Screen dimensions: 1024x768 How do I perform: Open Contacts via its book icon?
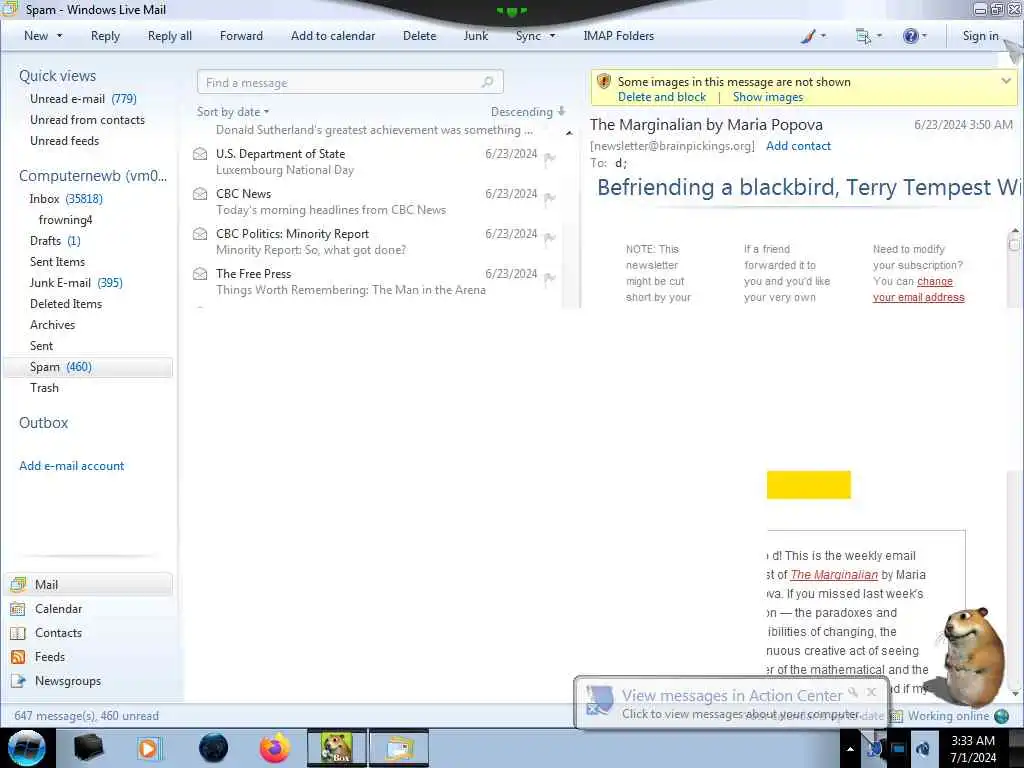[x=18, y=633]
